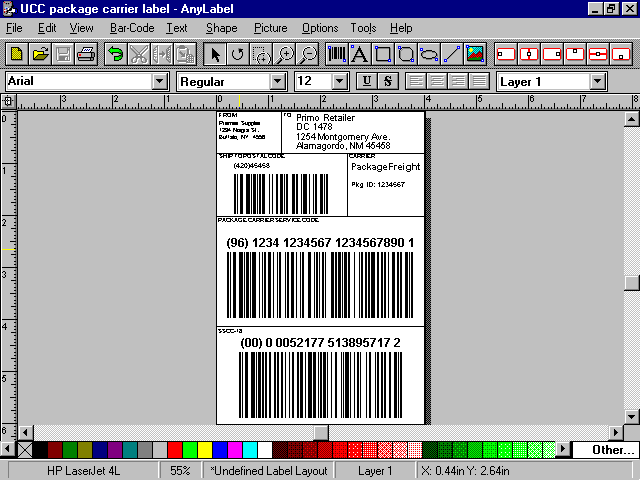This screenshot has width=640, height=480.
Task: Print the label
Action: click(x=86, y=54)
